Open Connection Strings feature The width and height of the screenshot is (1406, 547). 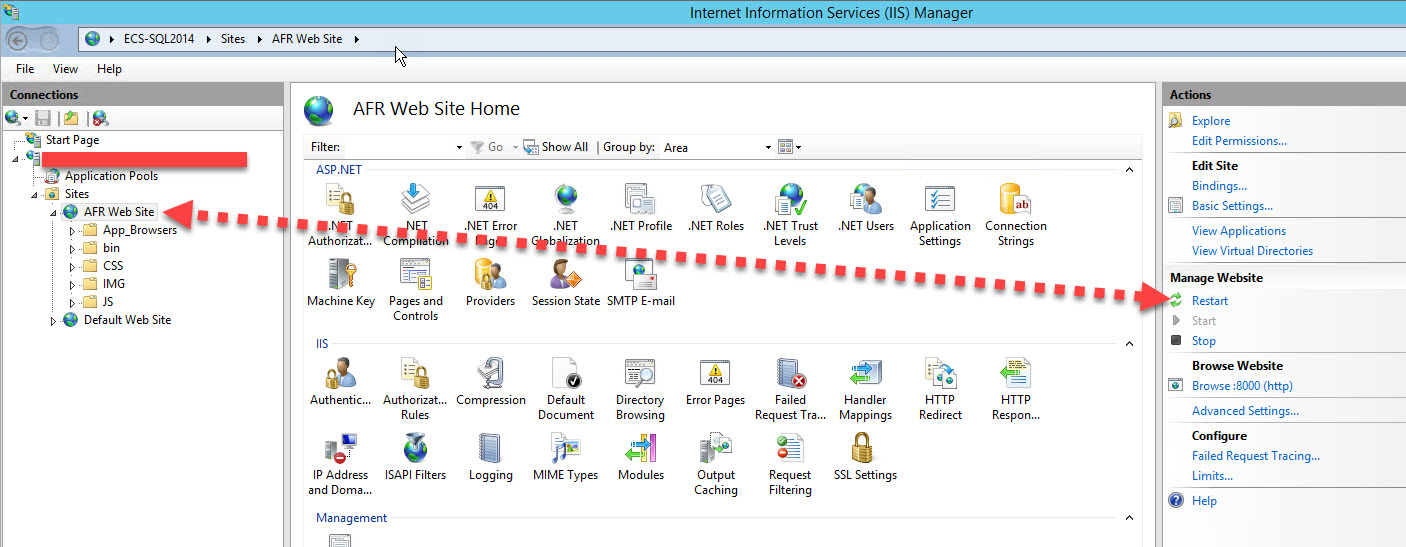coord(1015,214)
